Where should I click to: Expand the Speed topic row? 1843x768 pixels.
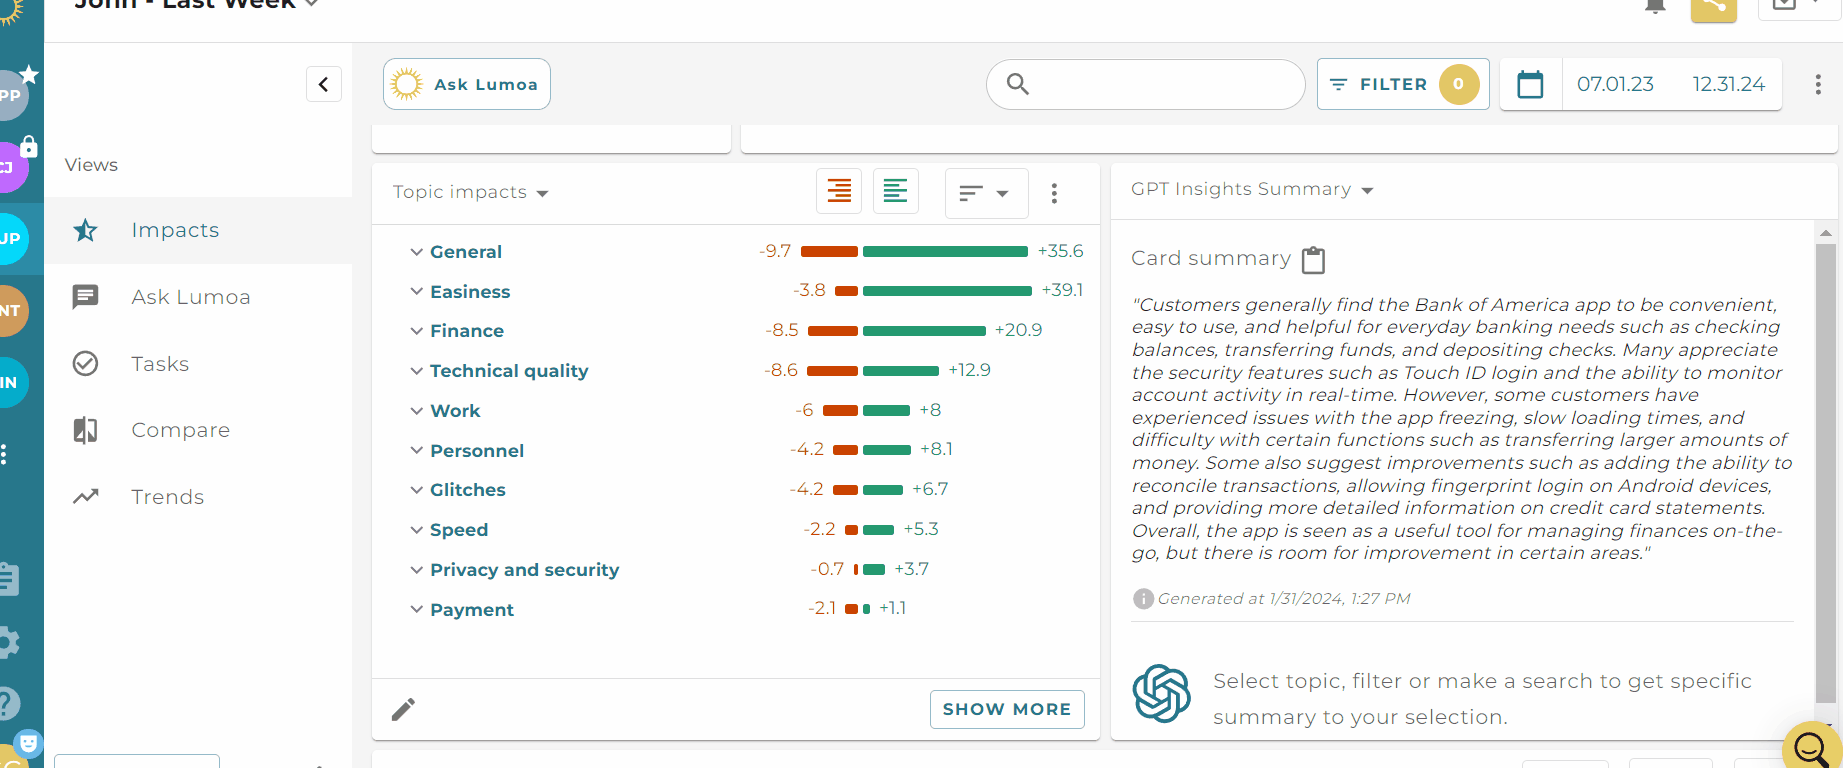pyautogui.click(x=416, y=530)
